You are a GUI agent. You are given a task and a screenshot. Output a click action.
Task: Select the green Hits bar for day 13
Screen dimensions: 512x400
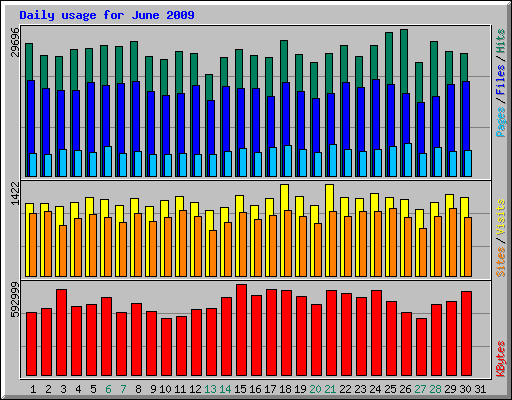209,87
